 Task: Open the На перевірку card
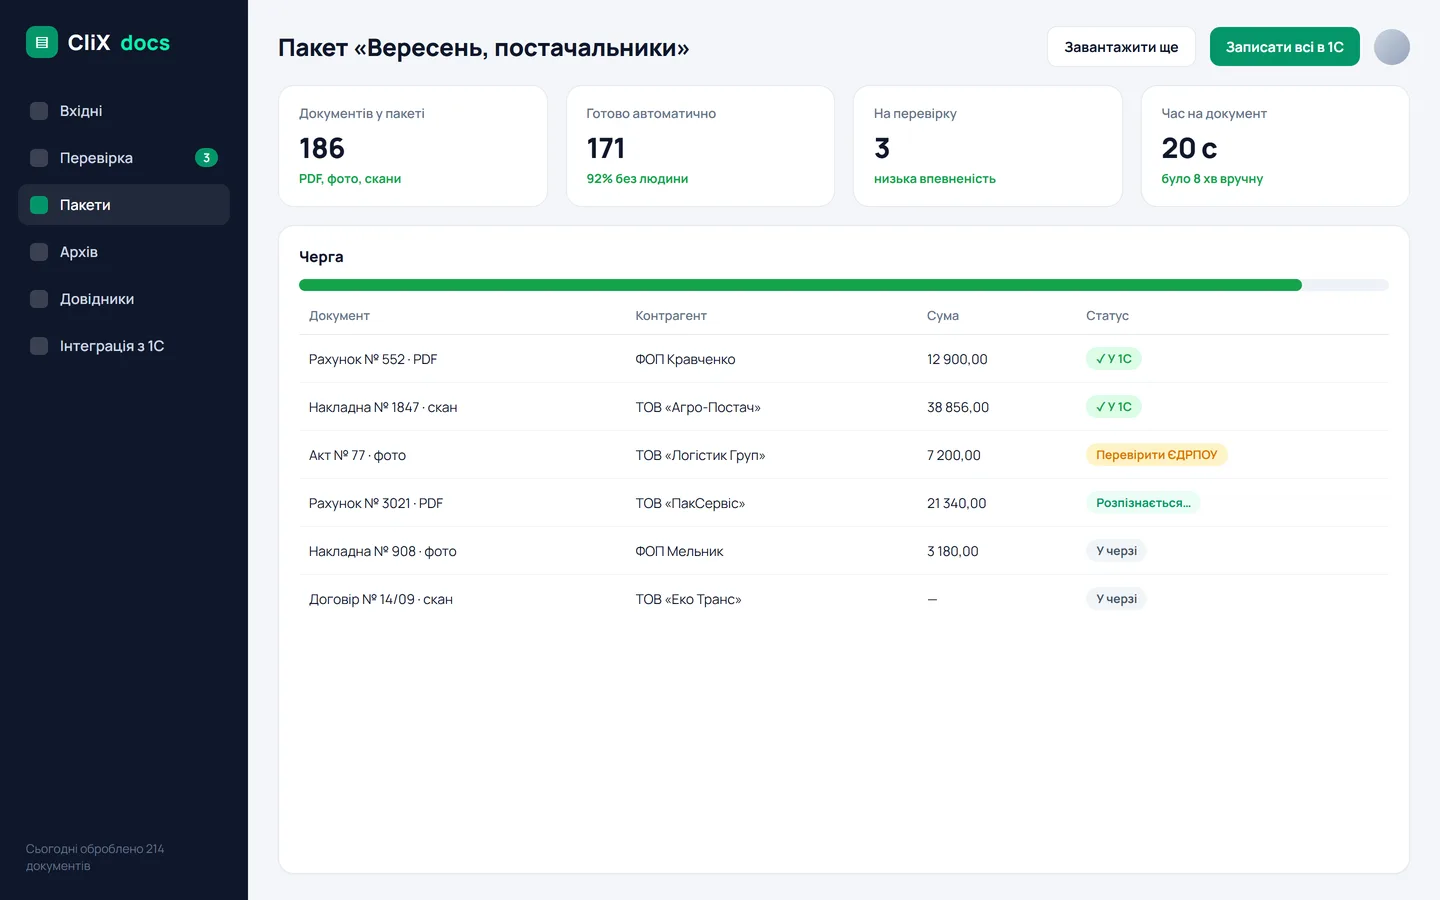987,146
